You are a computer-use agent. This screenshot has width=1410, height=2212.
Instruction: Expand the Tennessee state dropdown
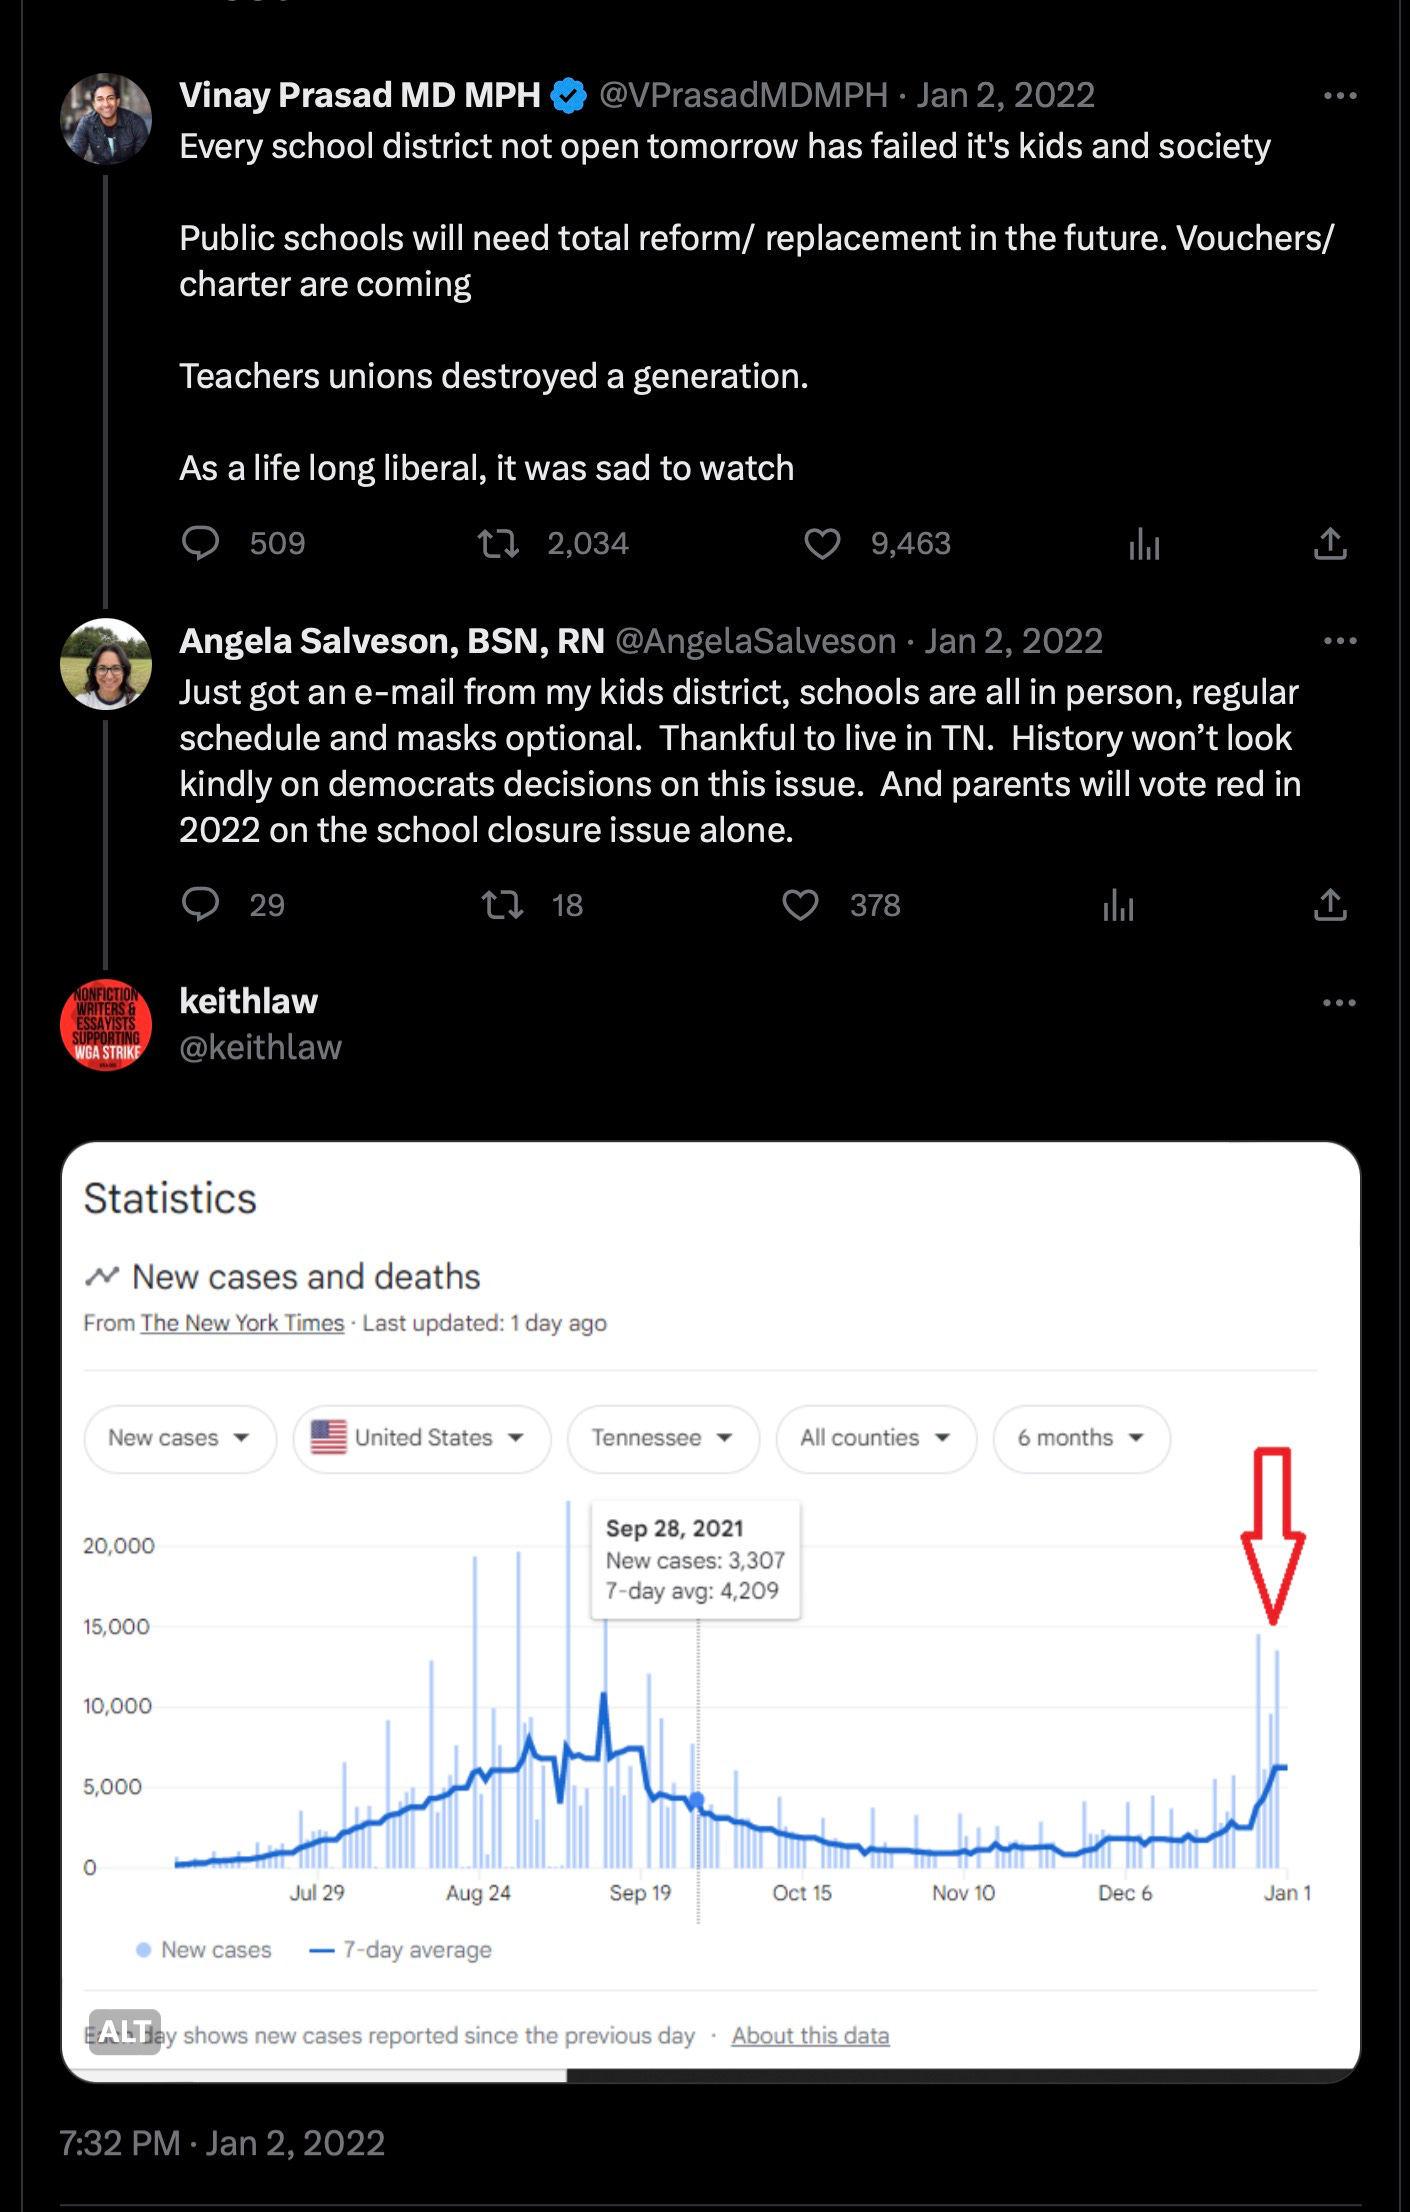tap(663, 1438)
